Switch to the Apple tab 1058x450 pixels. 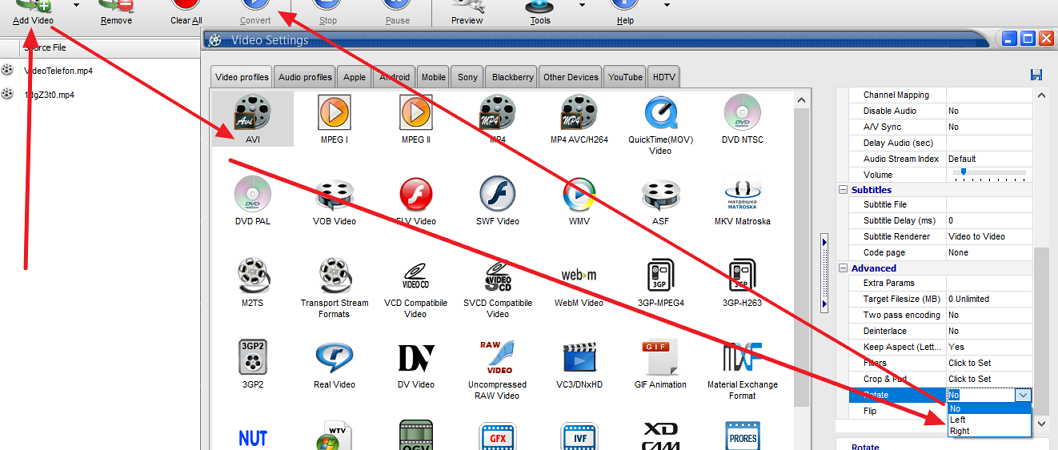354,77
